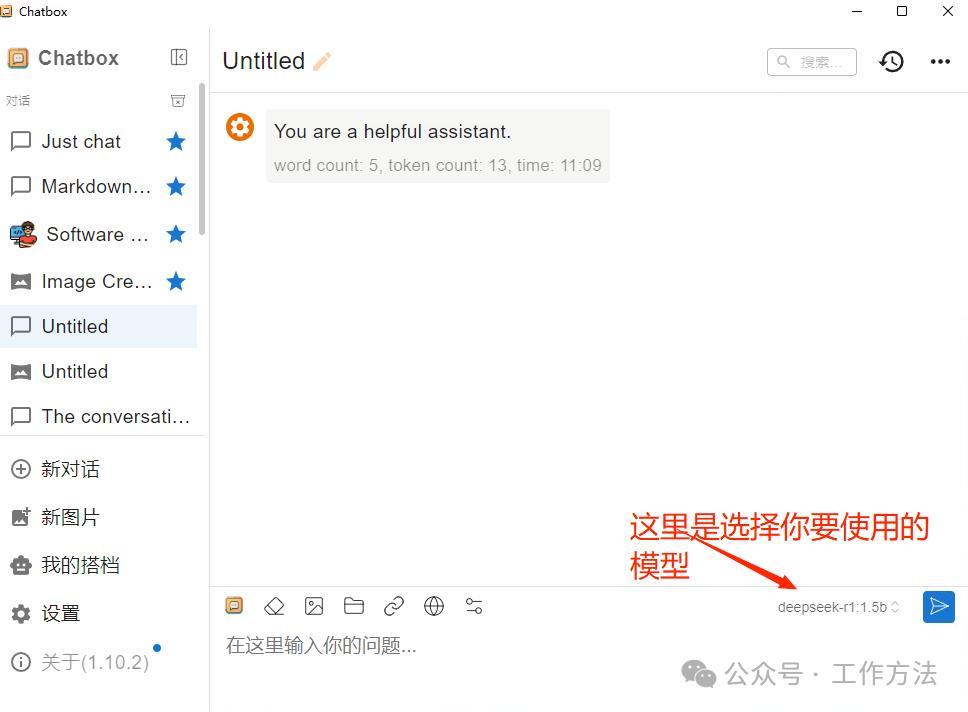Create a new image session via 新图片
968x712 pixels.
coord(56,517)
